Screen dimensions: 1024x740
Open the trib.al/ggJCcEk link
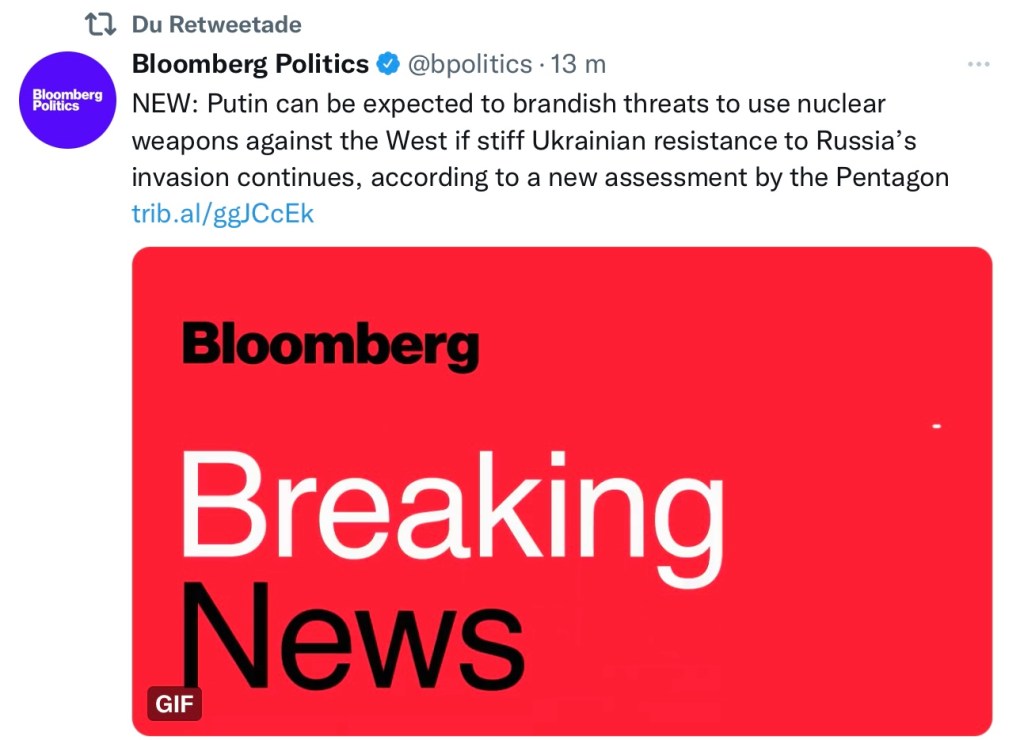coord(222,214)
